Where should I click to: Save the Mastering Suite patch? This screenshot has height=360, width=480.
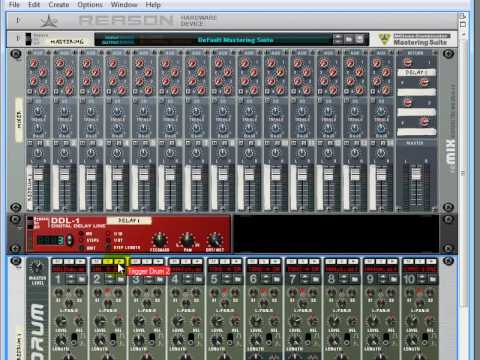pyautogui.click(x=359, y=39)
